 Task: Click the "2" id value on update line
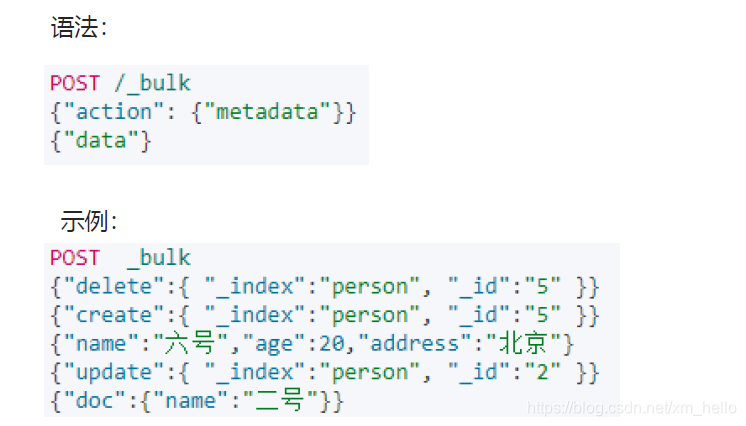pos(542,372)
